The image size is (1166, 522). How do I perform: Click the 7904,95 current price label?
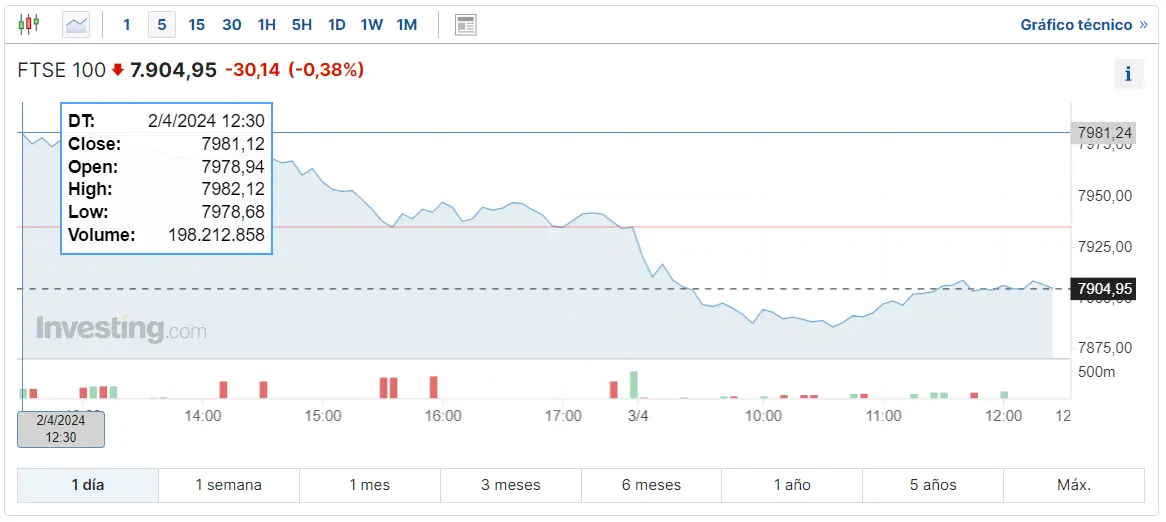point(1104,289)
